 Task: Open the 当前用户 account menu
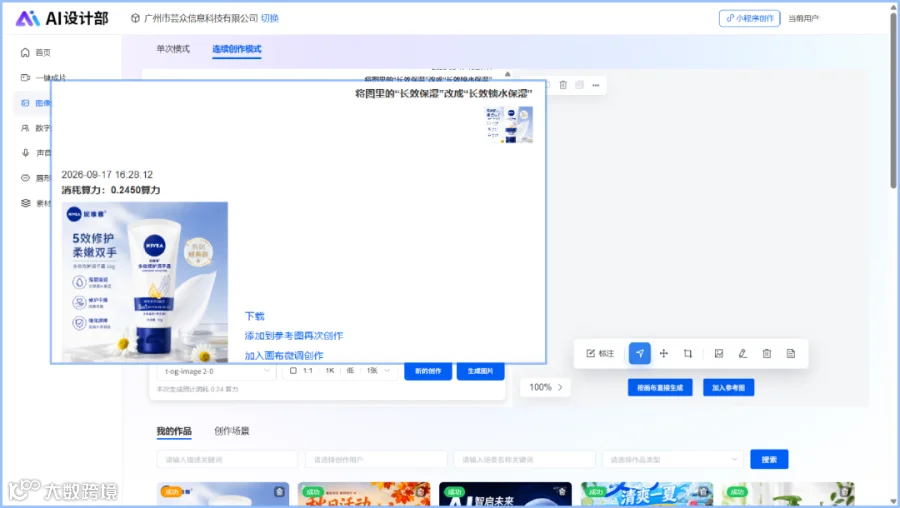tap(803, 18)
